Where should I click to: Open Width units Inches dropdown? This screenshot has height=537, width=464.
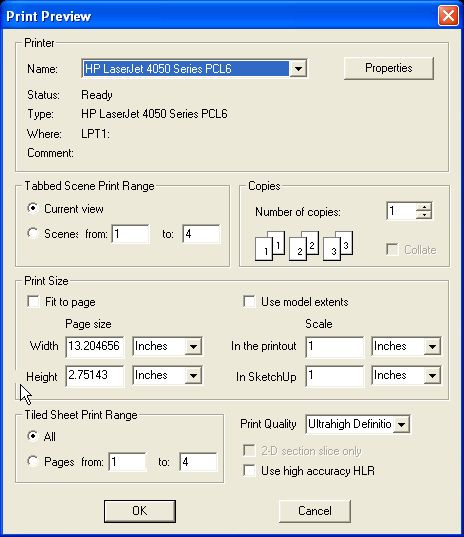tap(193, 346)
